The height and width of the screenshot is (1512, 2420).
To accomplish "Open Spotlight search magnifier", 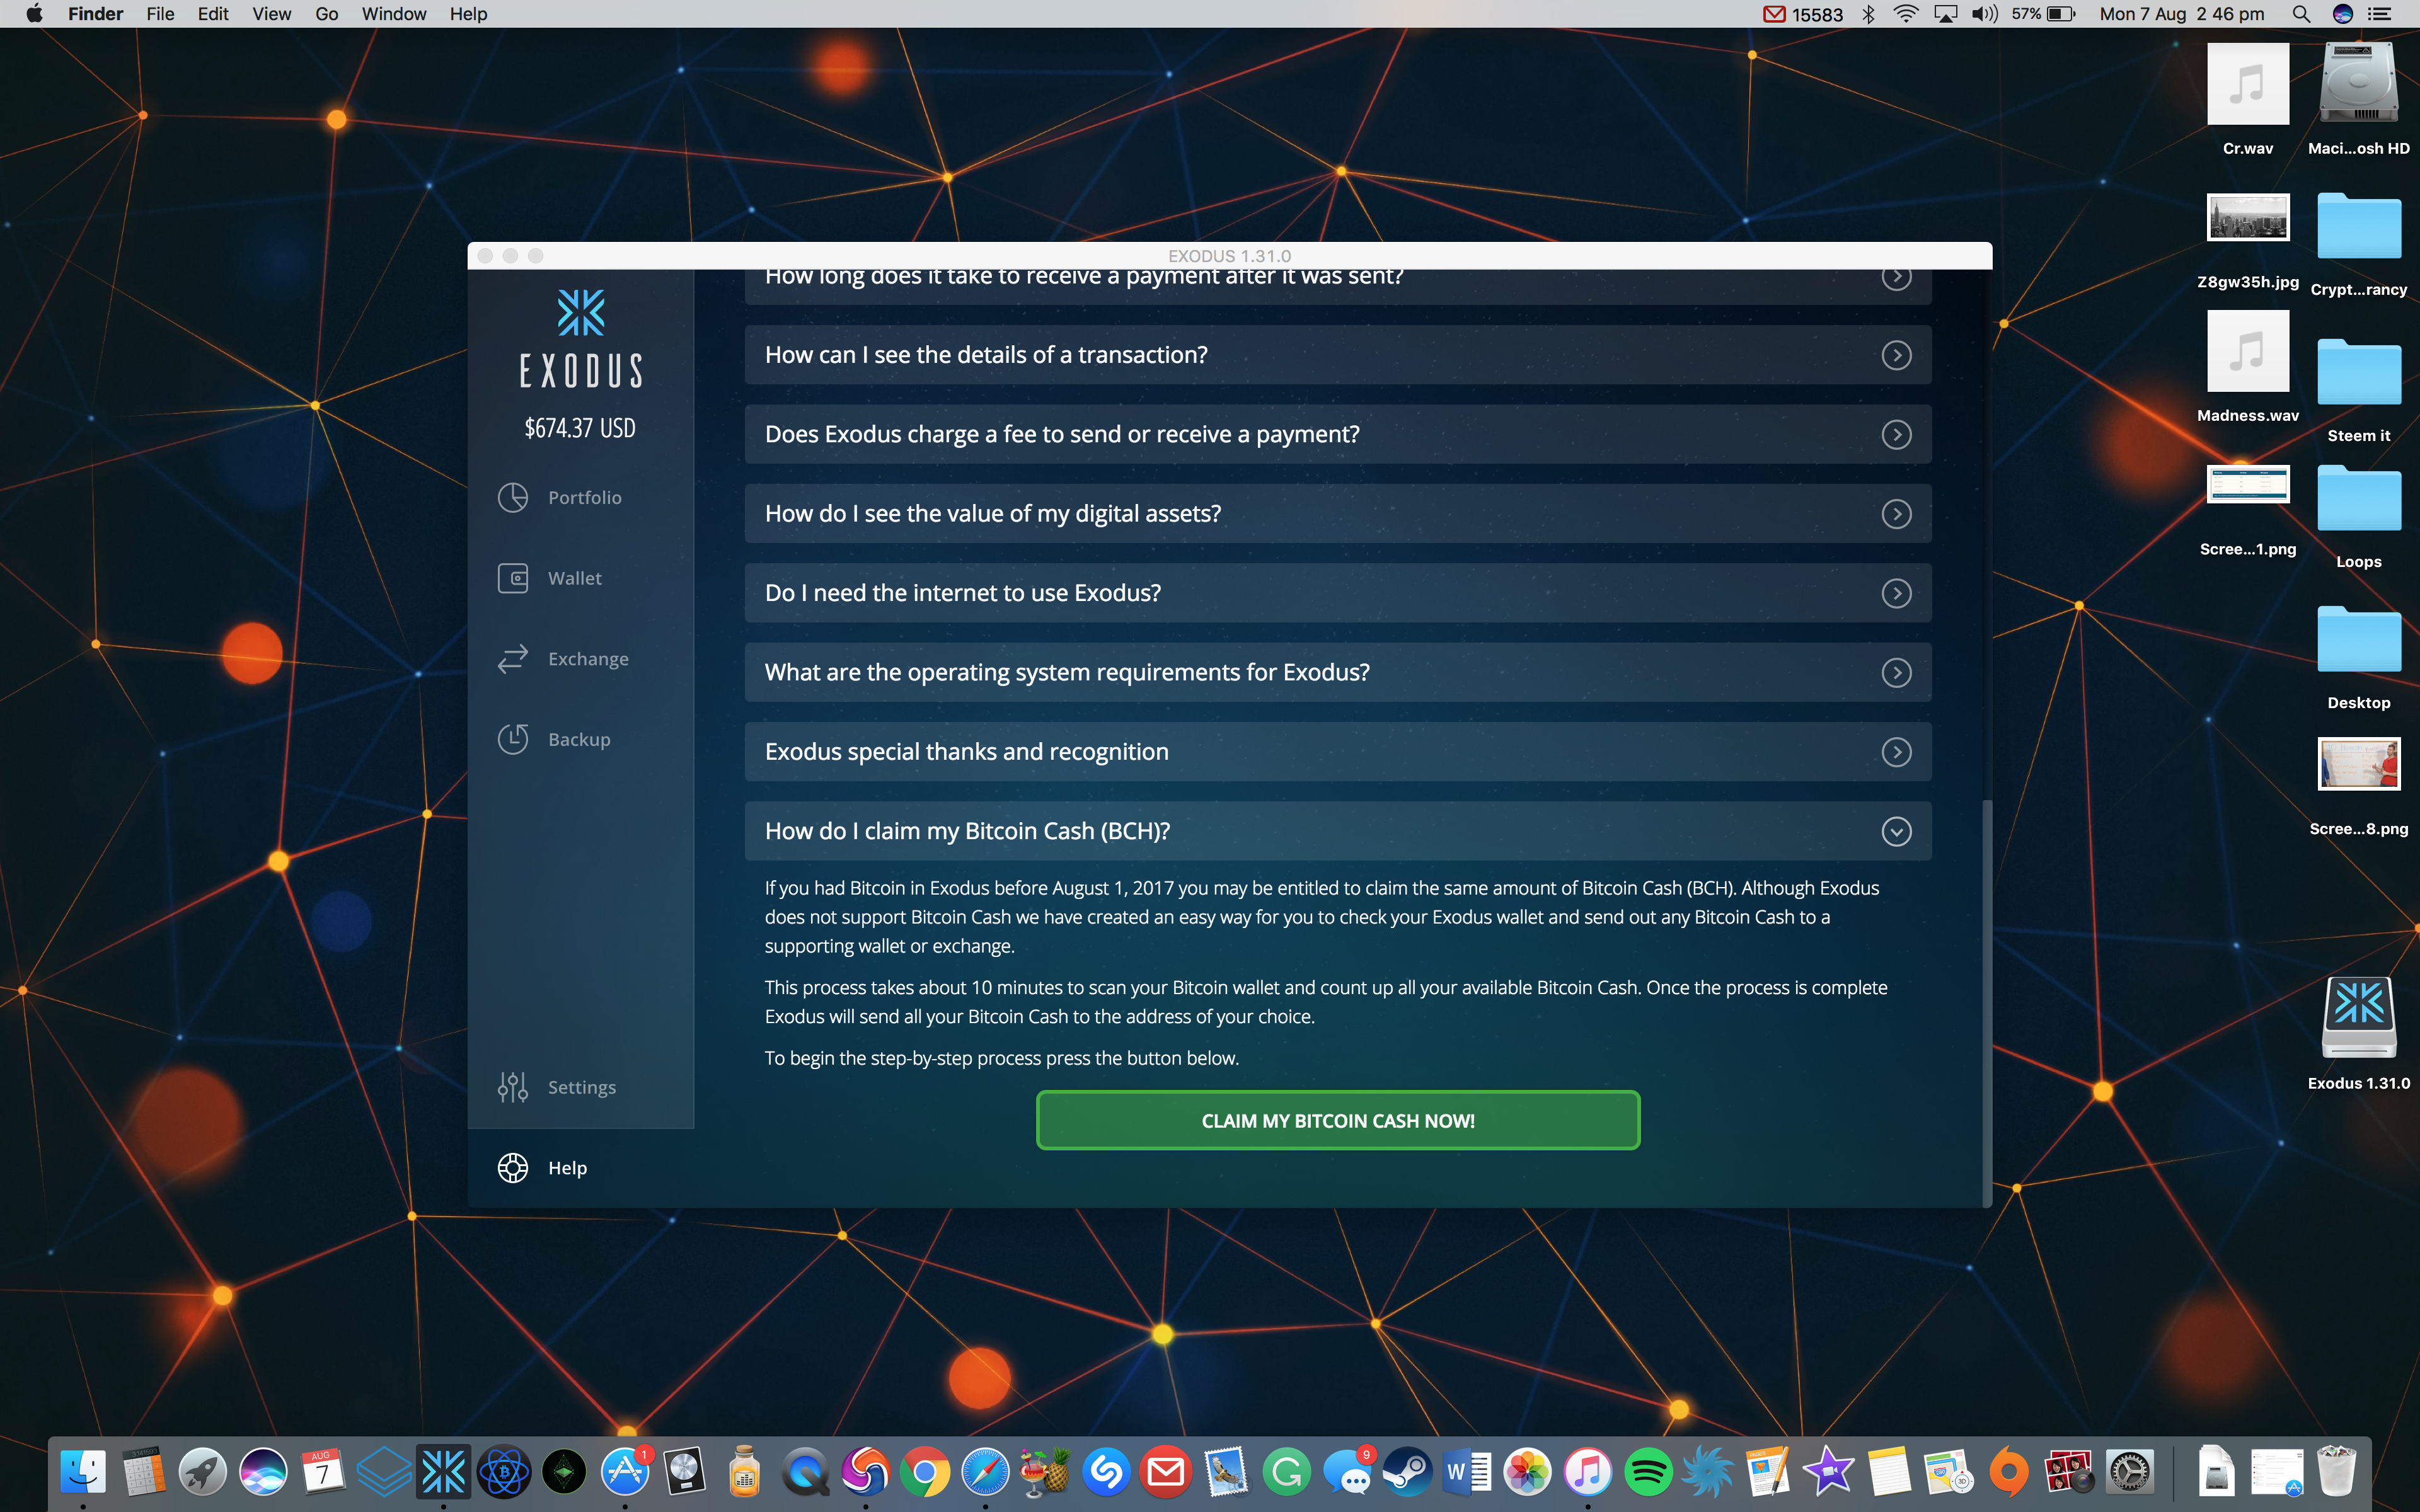I will [x=2301, y=14].
